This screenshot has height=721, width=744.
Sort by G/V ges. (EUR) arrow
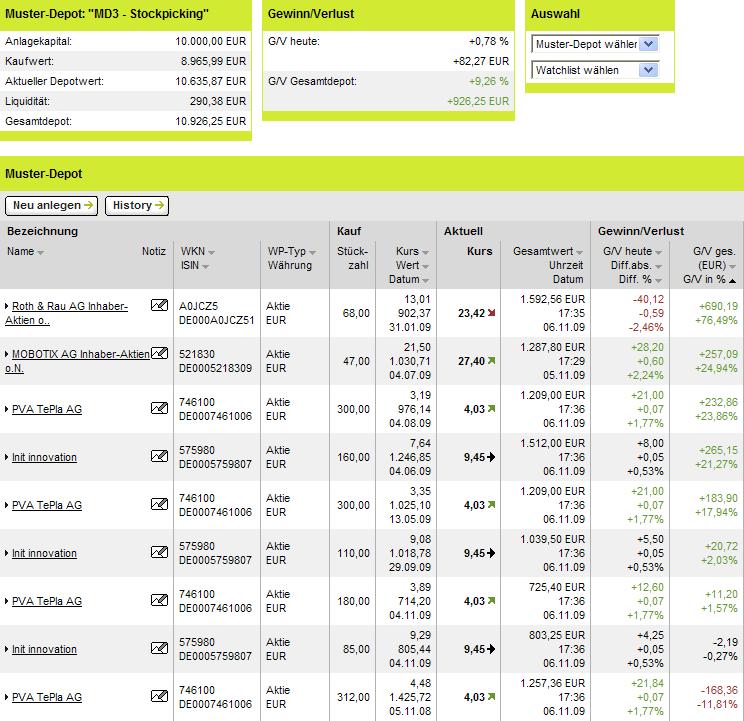[732, 267]
